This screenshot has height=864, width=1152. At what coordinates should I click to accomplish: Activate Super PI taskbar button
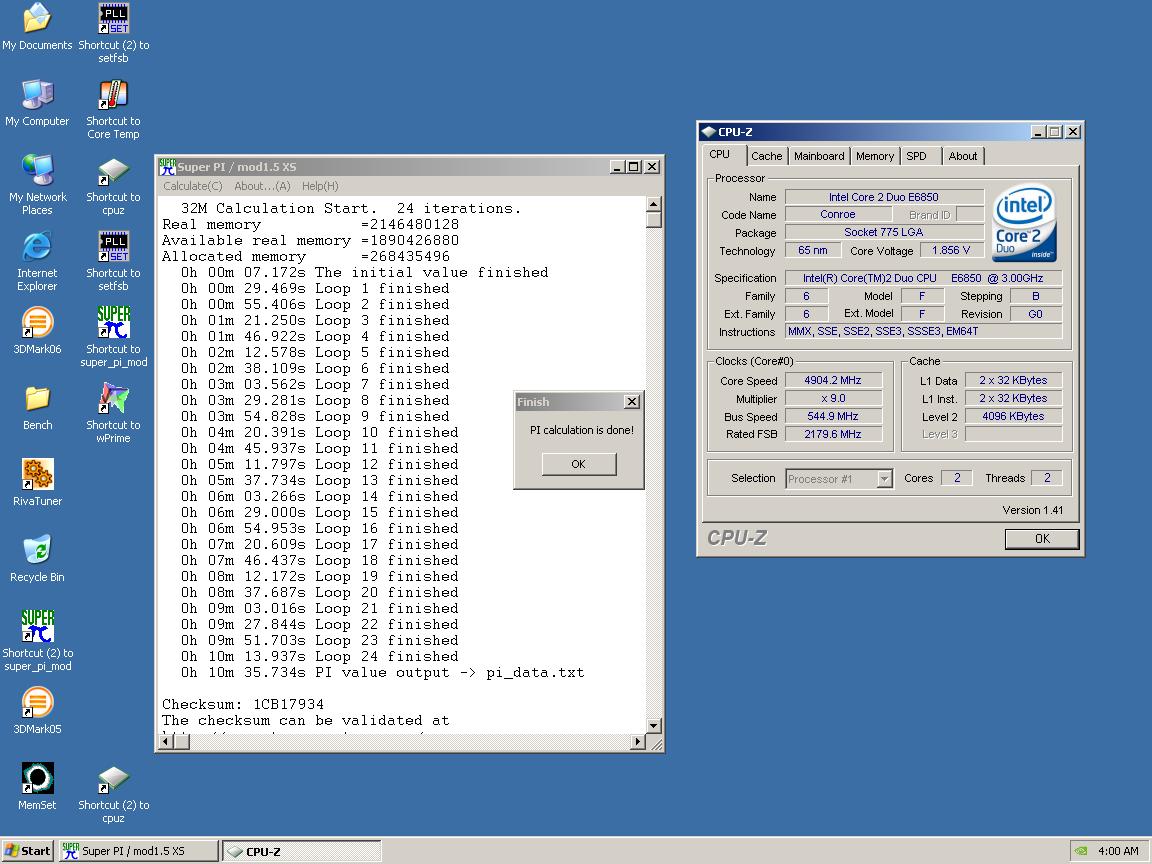pyautogui.click(x=138, y=852)
